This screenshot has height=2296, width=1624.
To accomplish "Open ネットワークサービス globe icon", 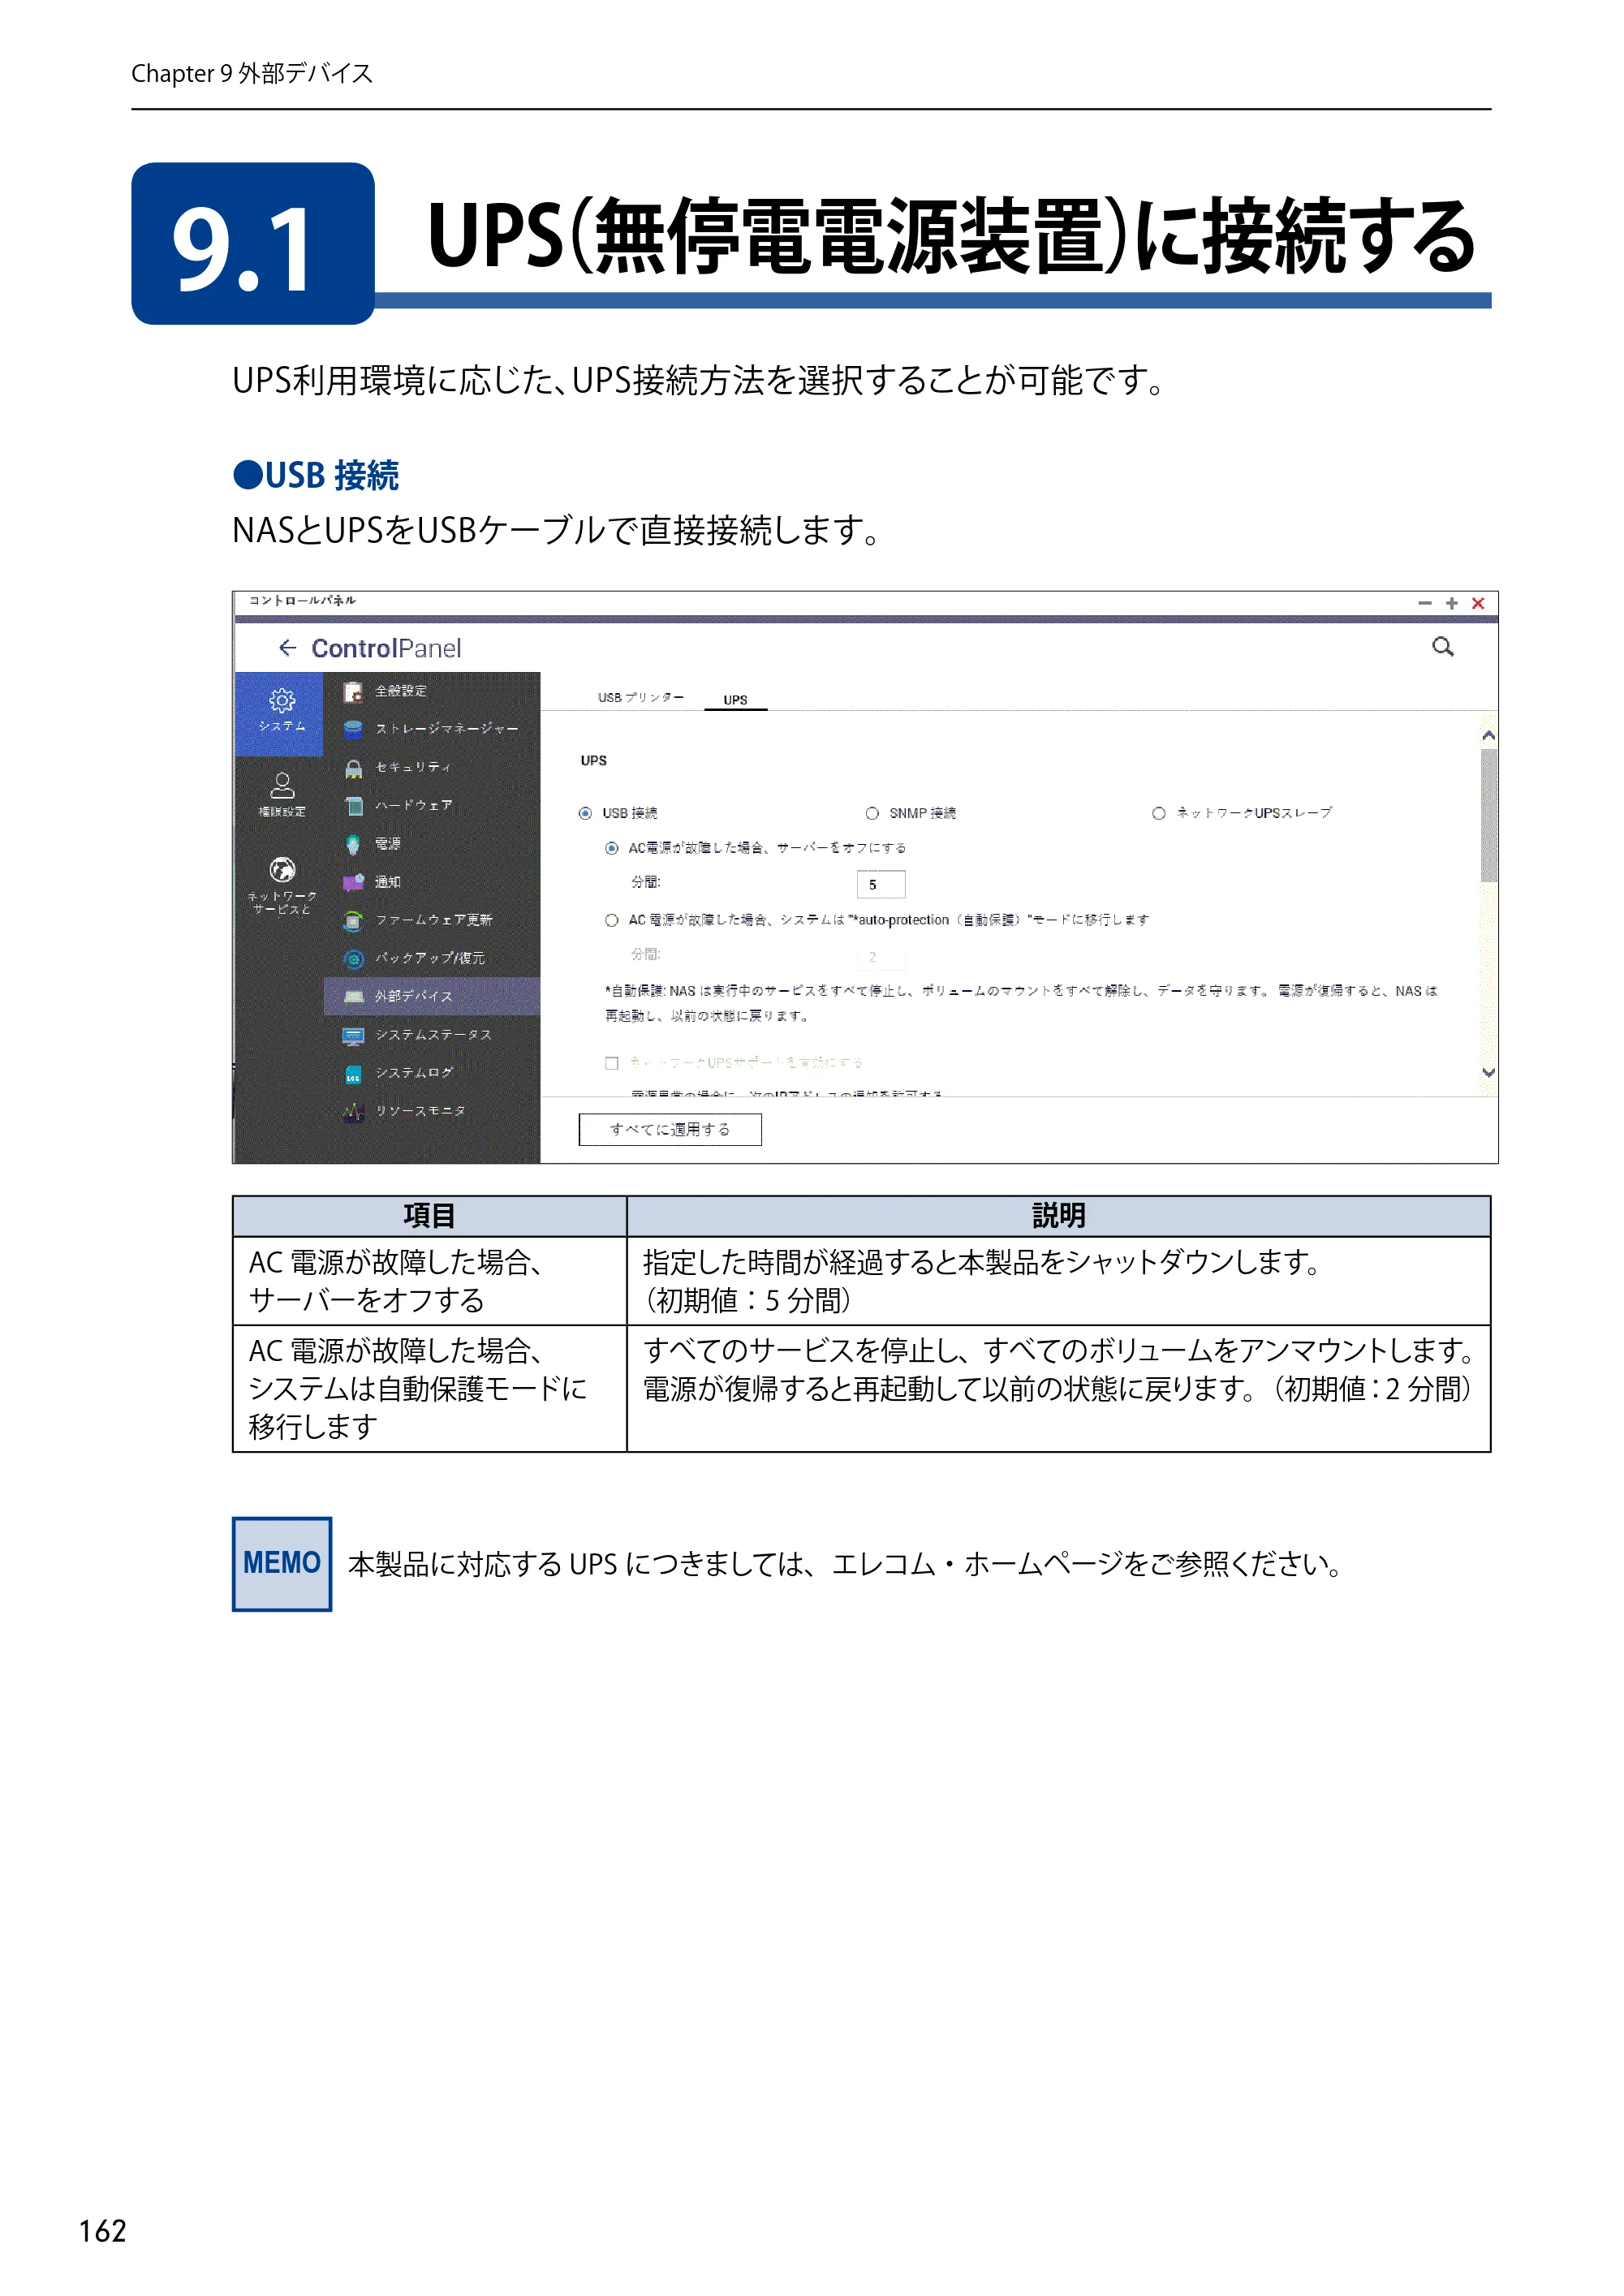I will point(282,869).
